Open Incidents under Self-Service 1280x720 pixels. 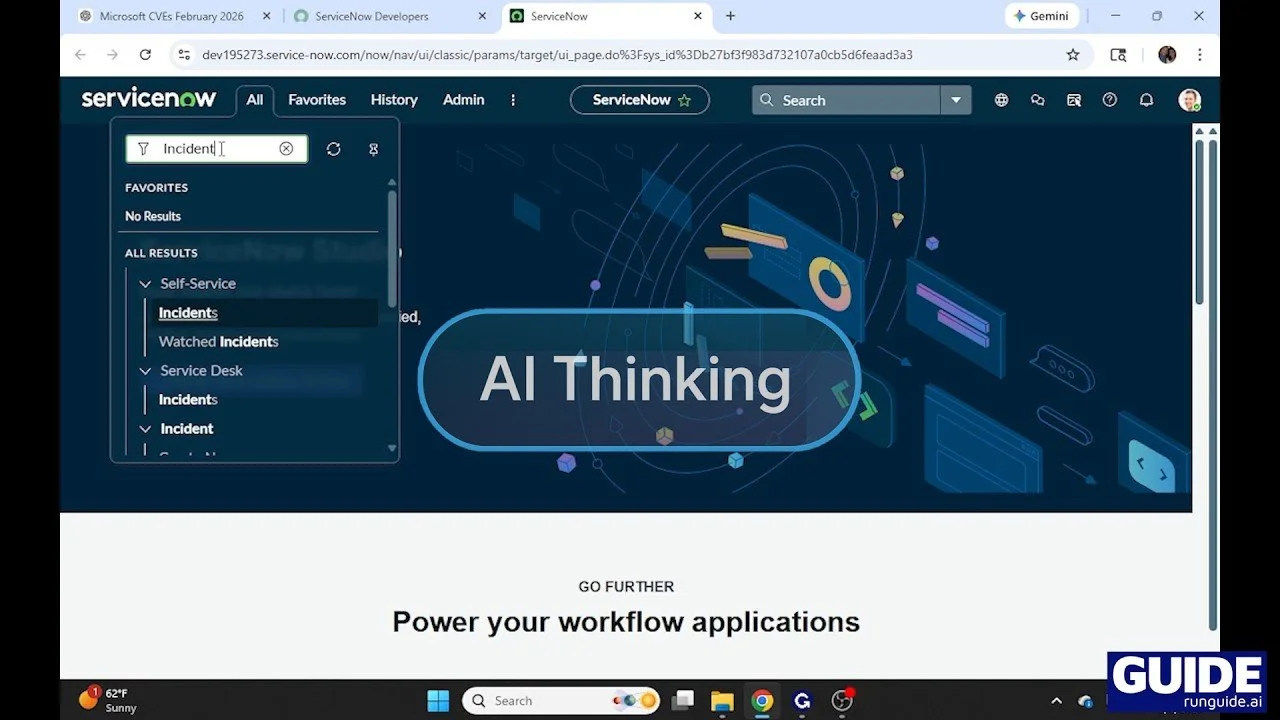(x=188, y=313)
